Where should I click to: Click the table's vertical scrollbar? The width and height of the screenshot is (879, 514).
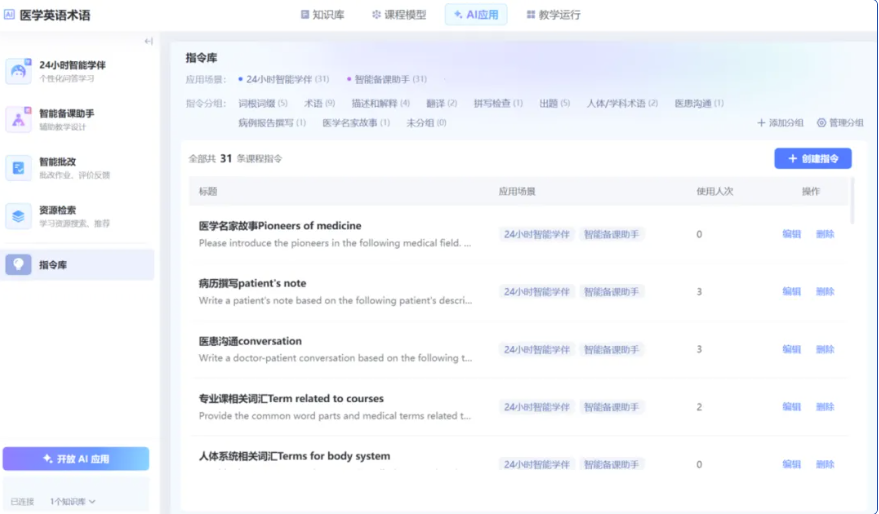(x=852, y=201)
